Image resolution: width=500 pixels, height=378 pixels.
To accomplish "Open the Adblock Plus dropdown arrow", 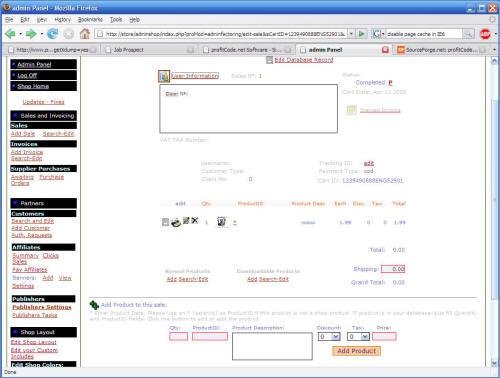I will point(495,34).
